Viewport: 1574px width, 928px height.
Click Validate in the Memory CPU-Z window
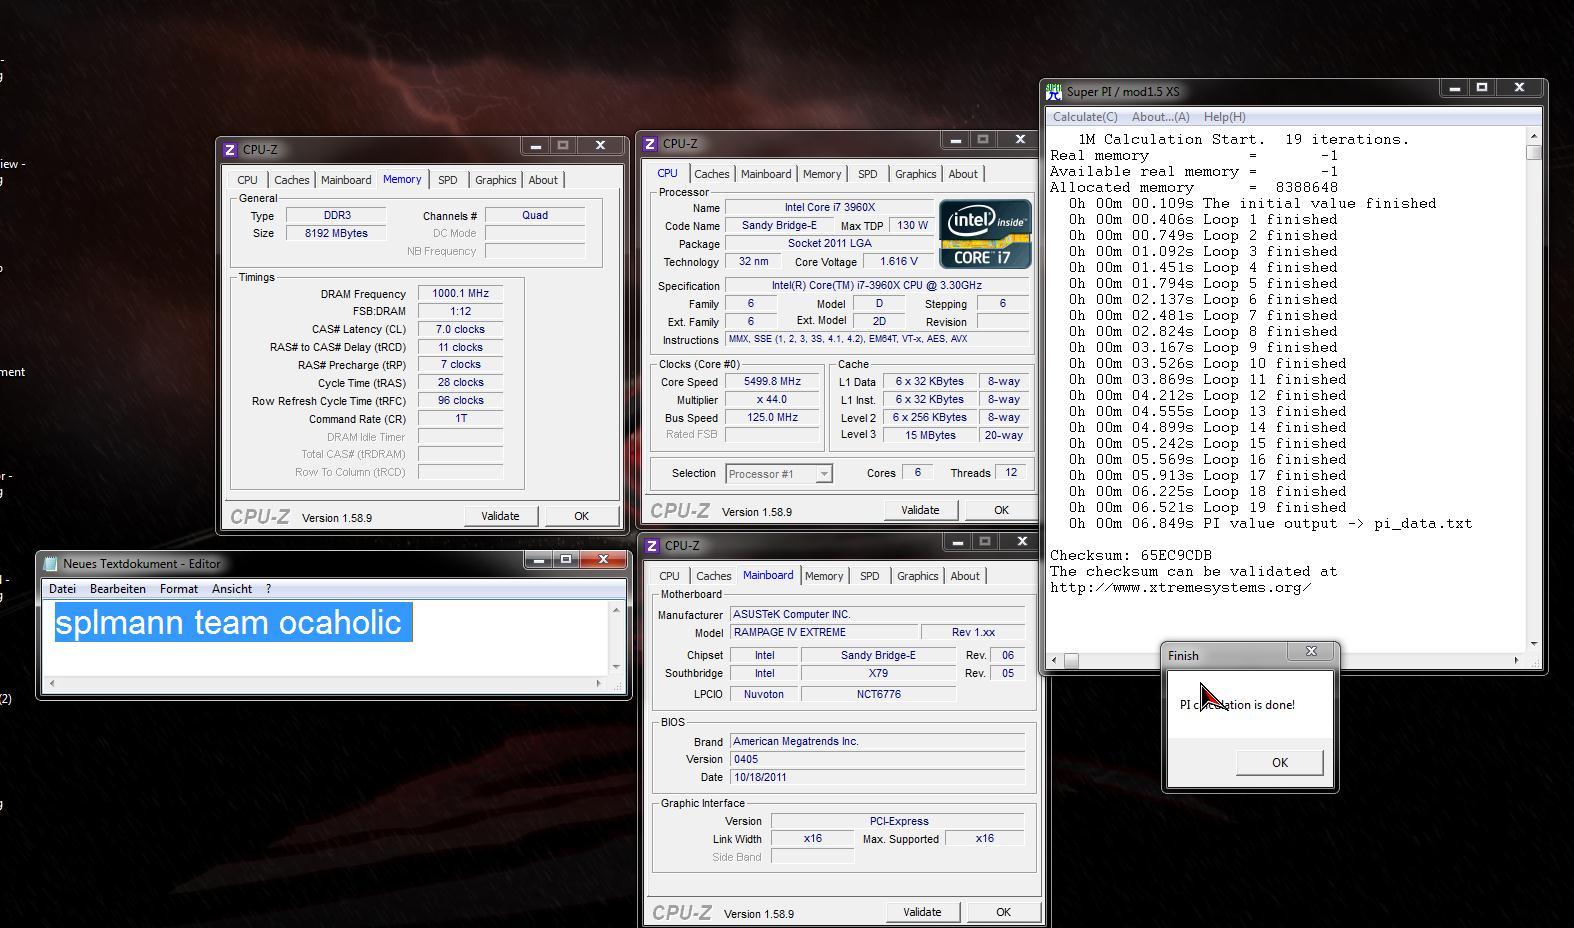[500, 516]
